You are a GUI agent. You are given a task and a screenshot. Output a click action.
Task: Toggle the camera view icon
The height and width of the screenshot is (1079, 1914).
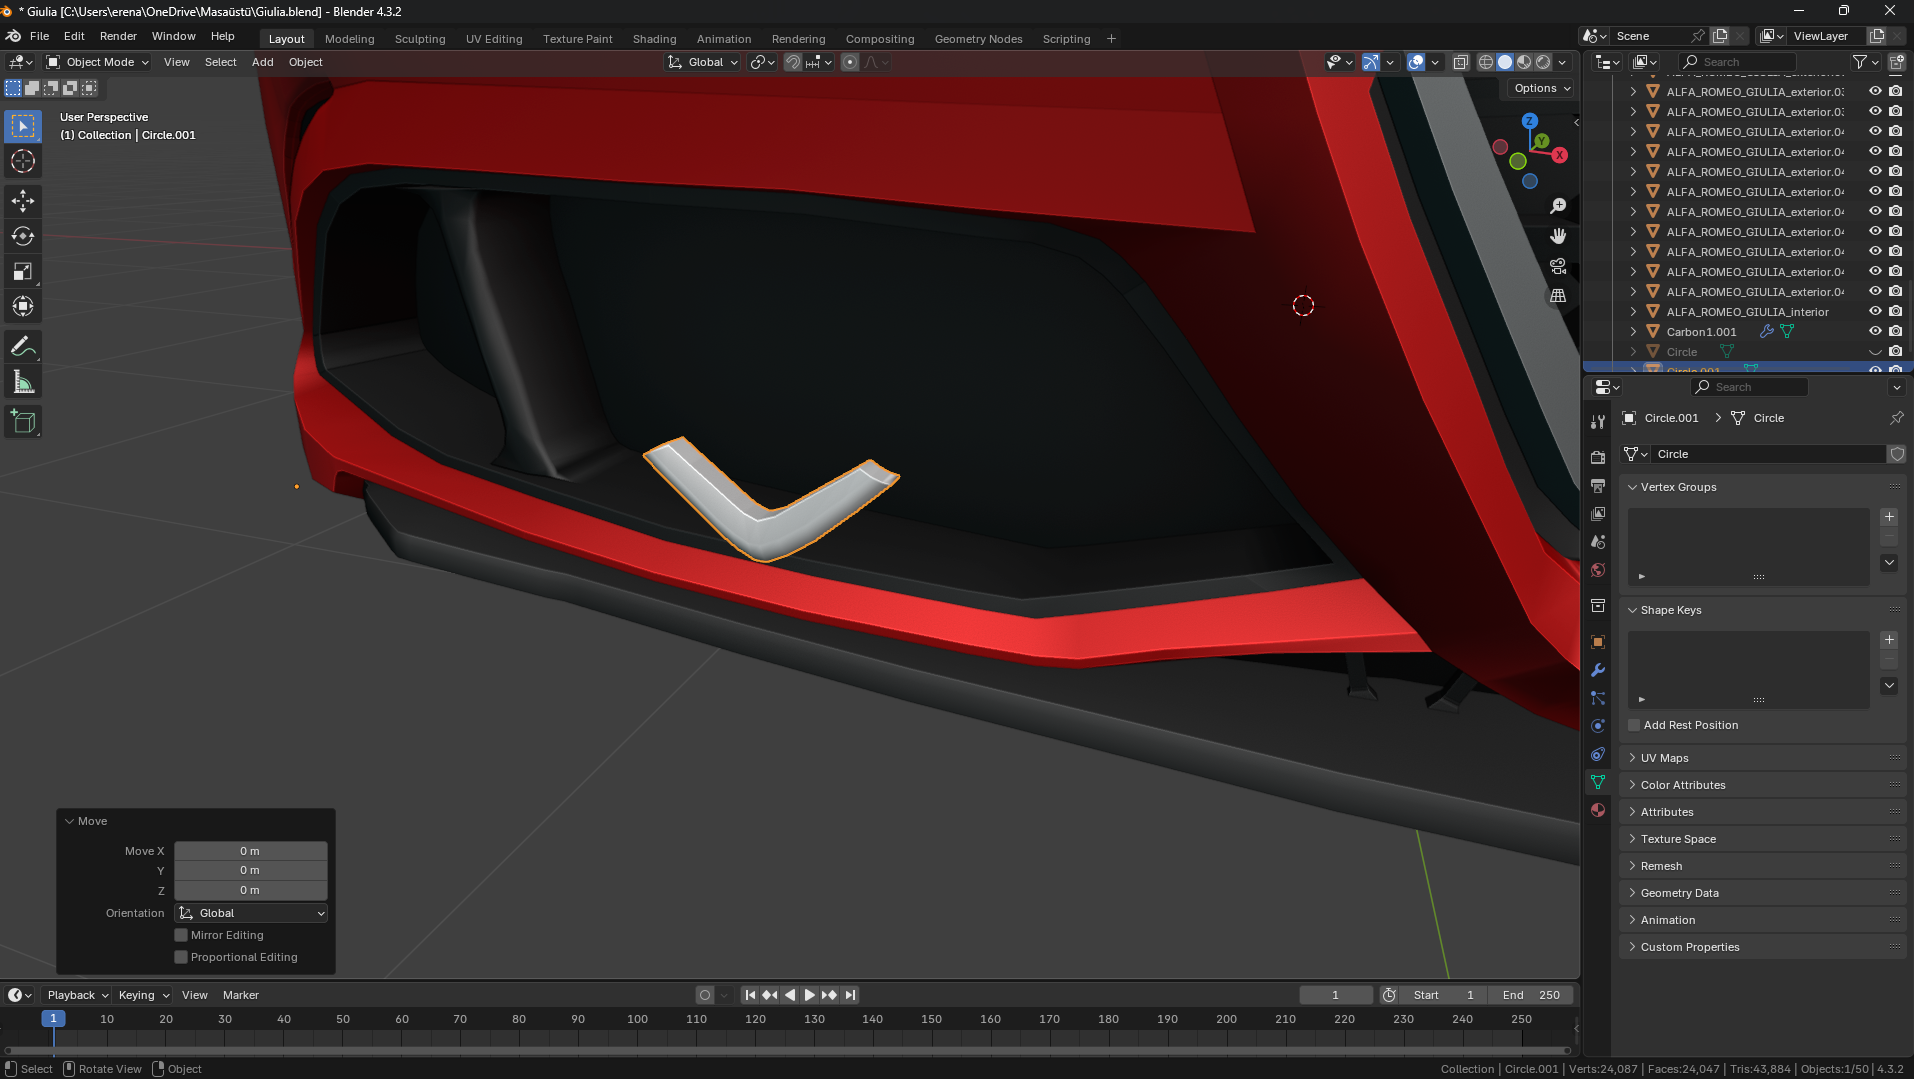[1558, 266]
